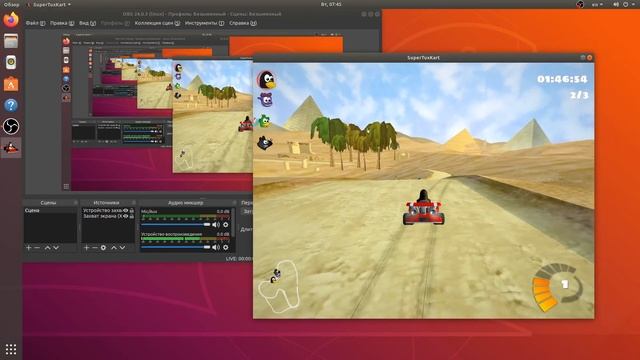Open the Справка menu in OBS
Screen dimensions: 640x360
(x=243, y=23)
